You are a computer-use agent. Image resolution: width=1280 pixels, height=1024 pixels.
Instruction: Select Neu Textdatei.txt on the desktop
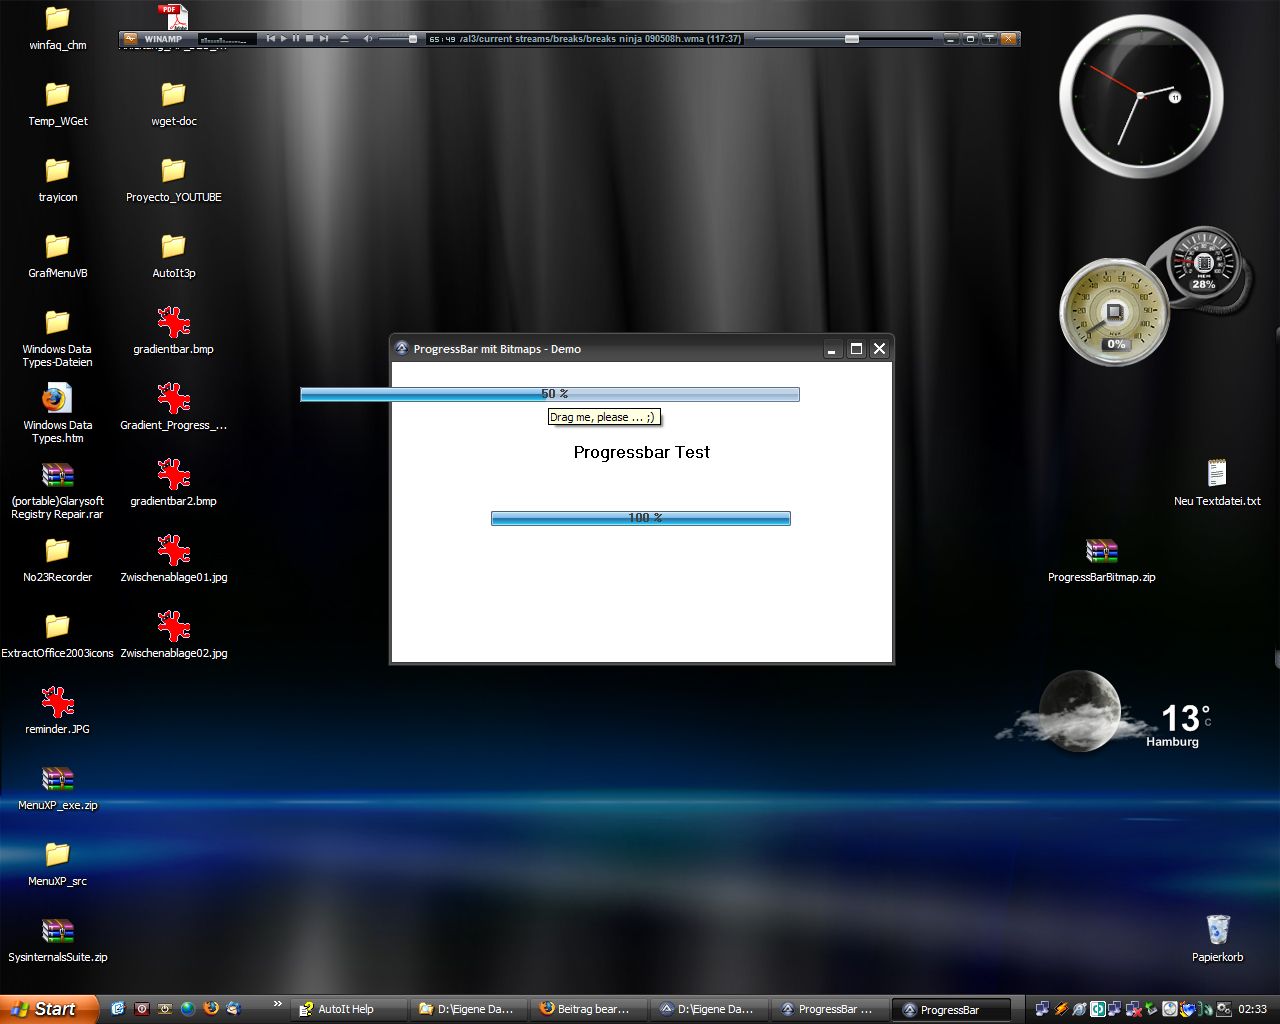1216,474
